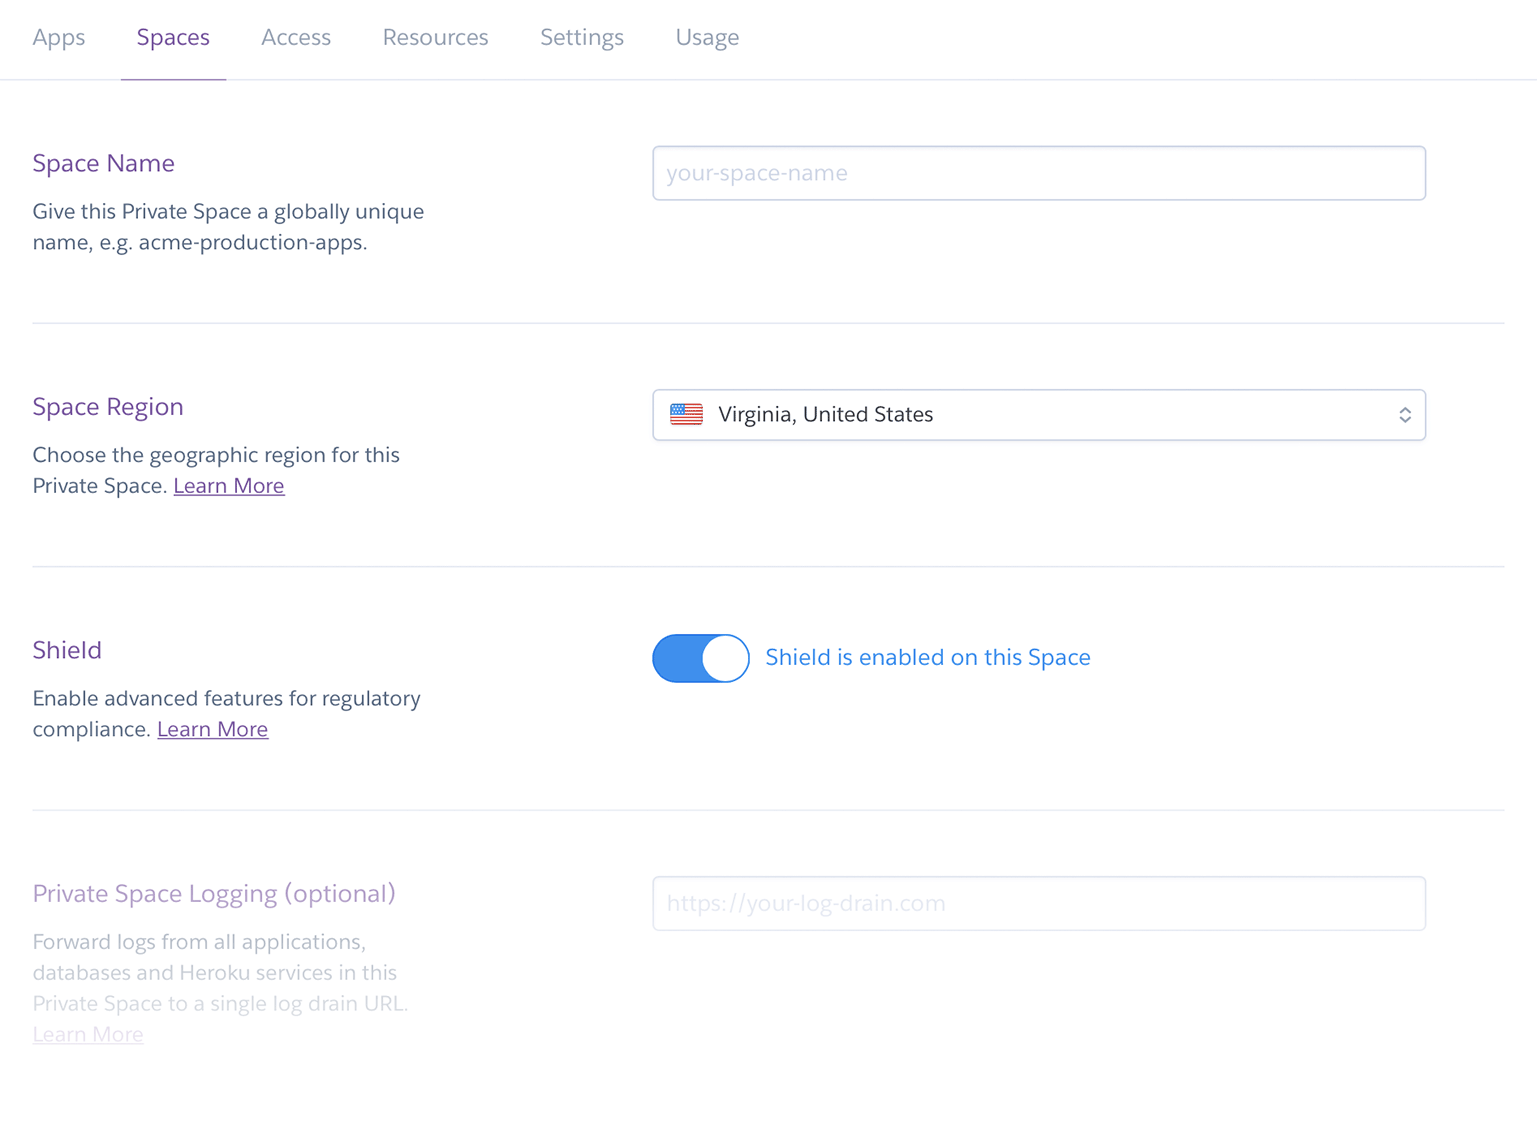This screenshot has width=1538, height=1134.
Task: Go to the Resources tab
Action: point(435,37)
